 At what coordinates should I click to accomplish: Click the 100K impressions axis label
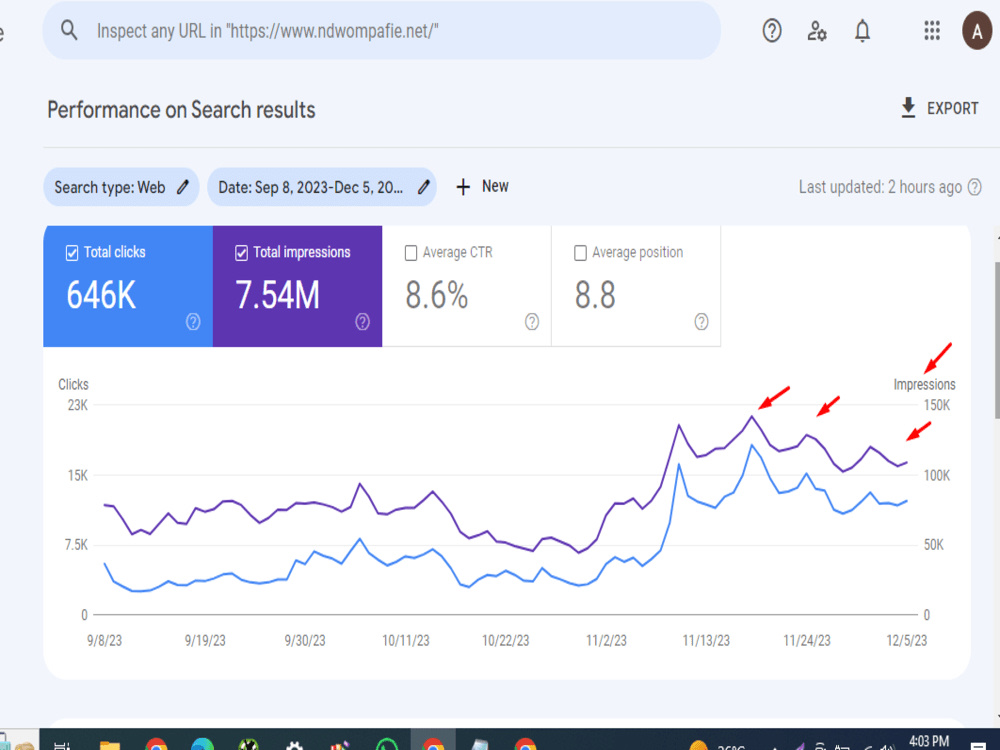pyautogui.click(x=937, y=475)
